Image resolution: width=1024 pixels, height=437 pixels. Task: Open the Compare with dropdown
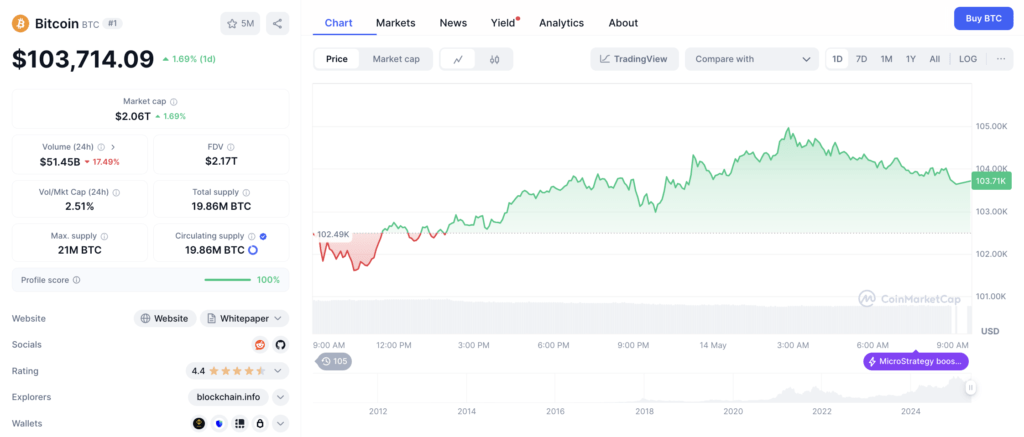(752, 59)
